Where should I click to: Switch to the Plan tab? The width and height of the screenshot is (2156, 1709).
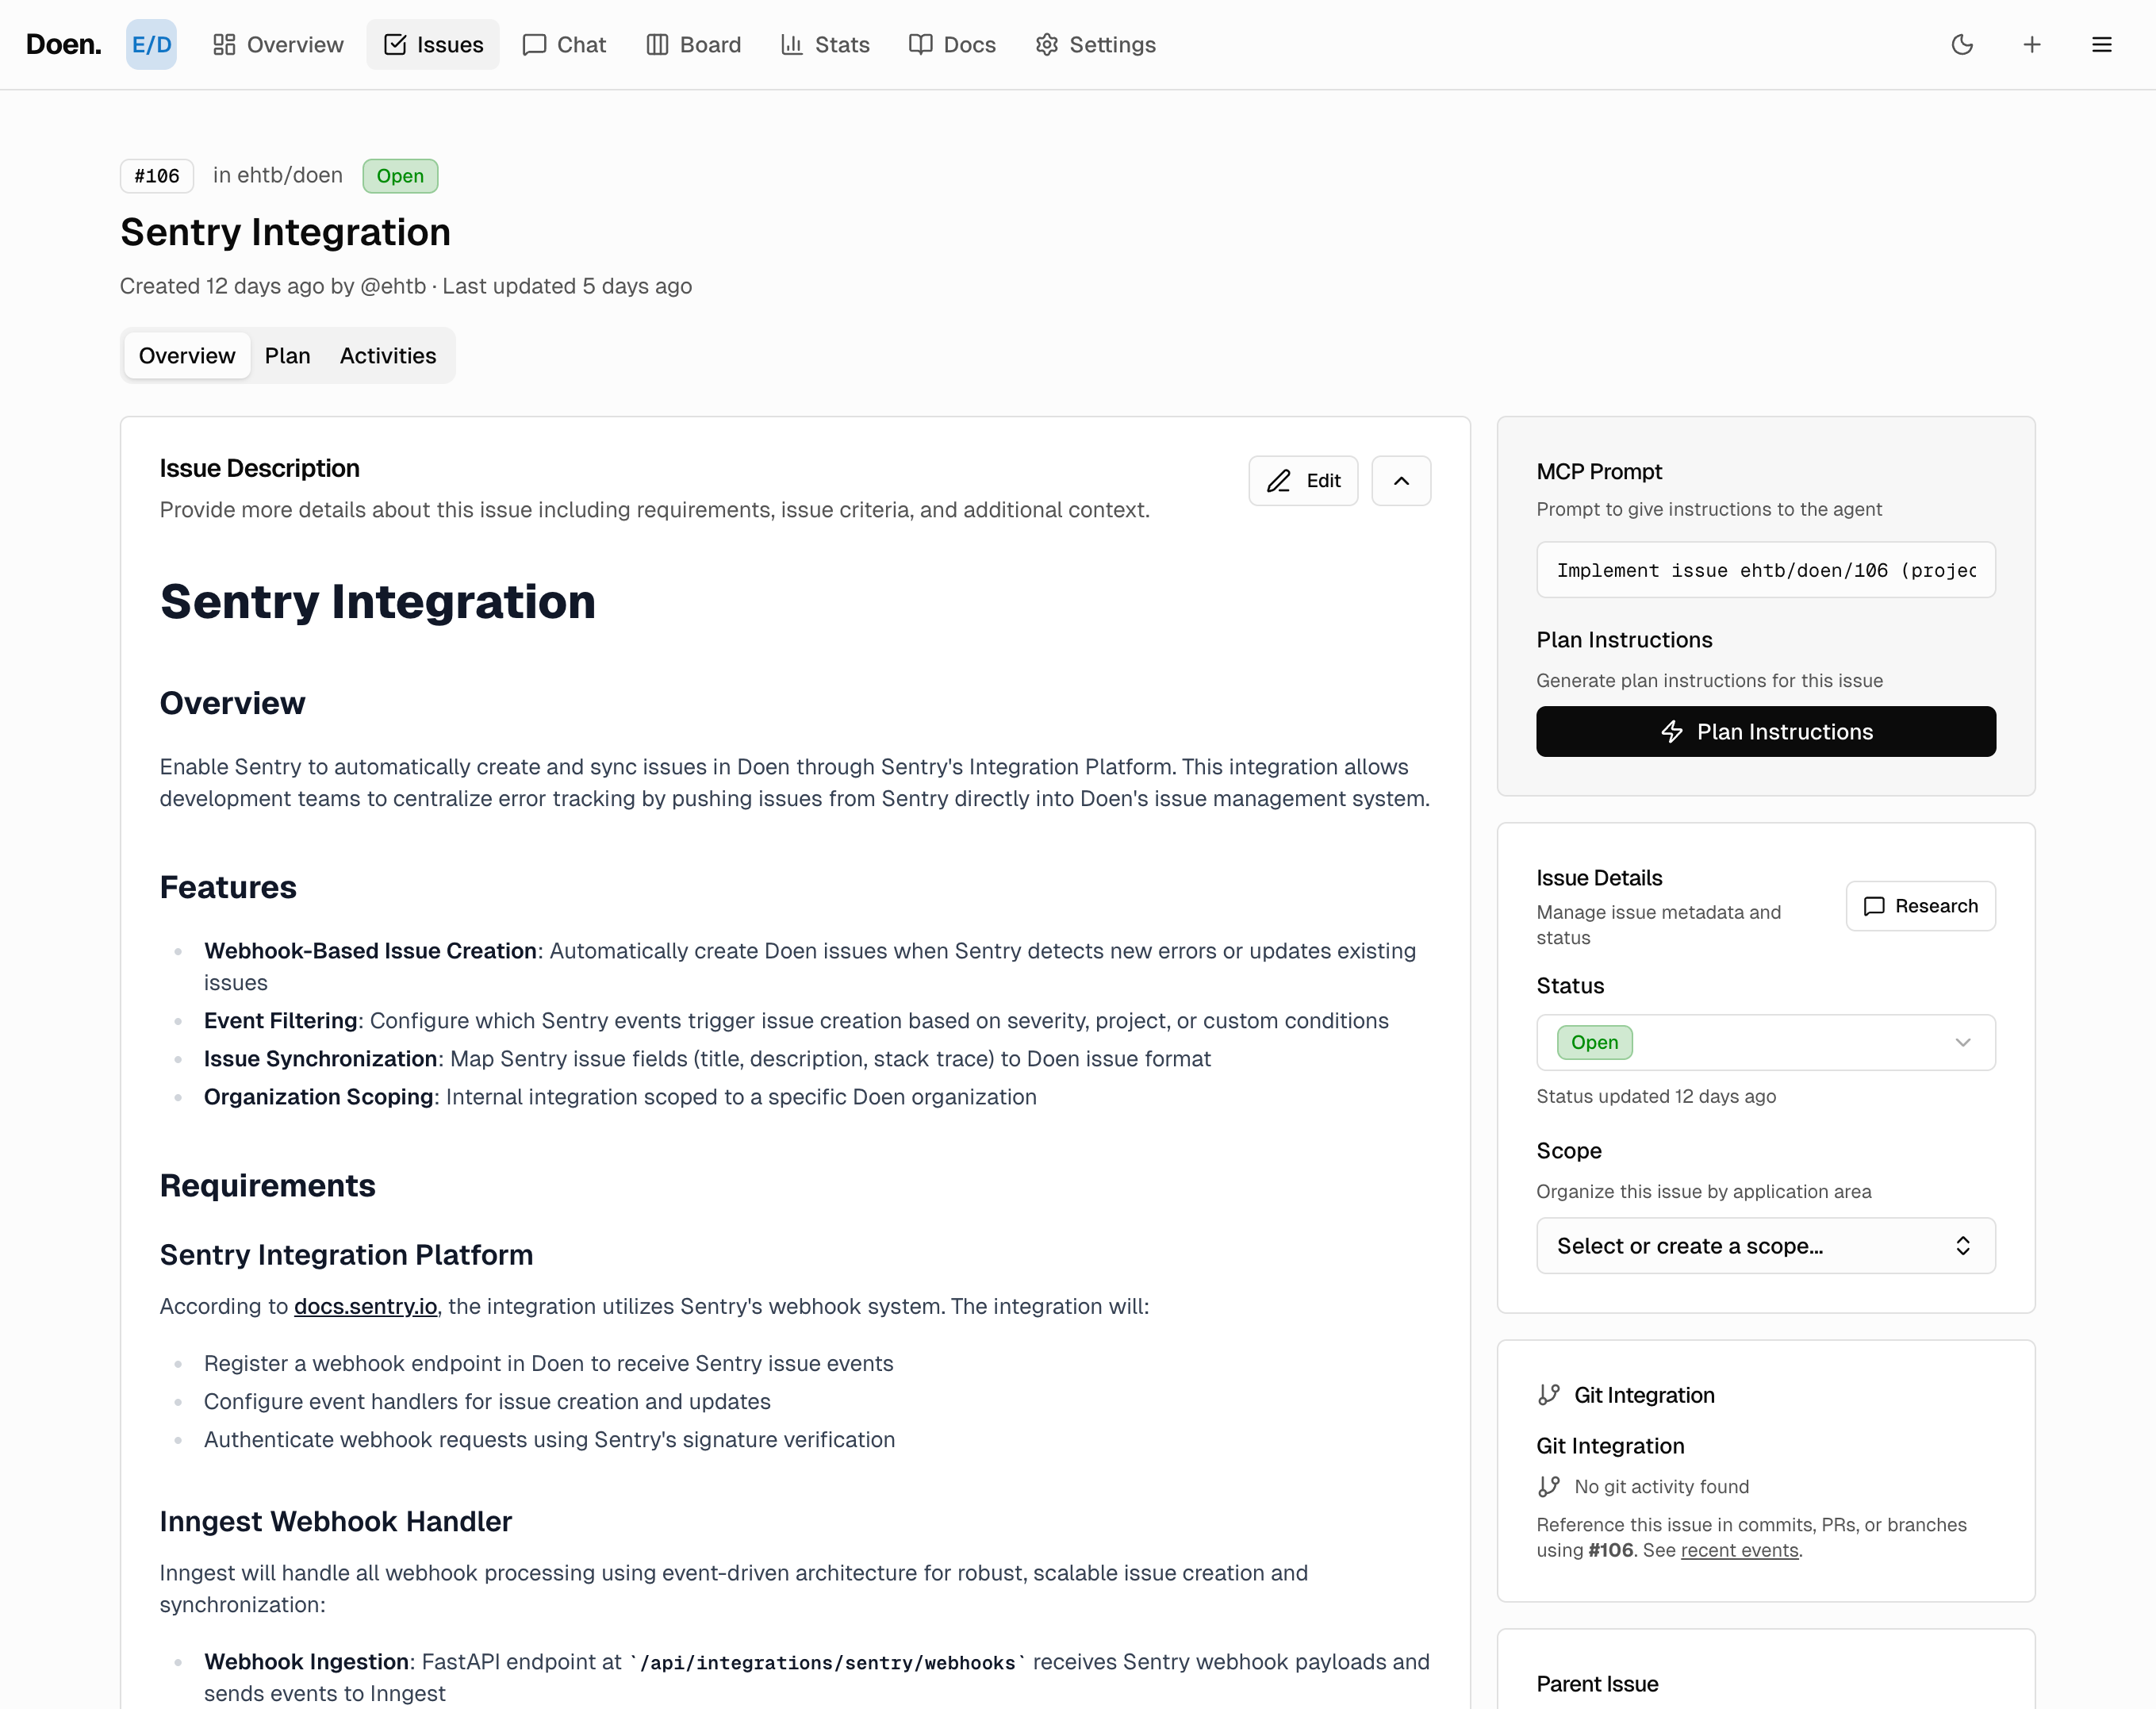(287, 356)
